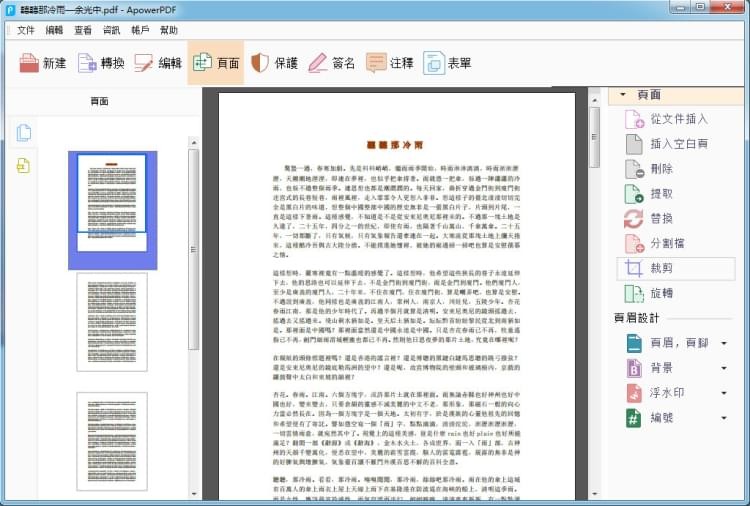Click the 提取 extract pages icon
This screenshot has height=506, width=750.
[634, 194]
